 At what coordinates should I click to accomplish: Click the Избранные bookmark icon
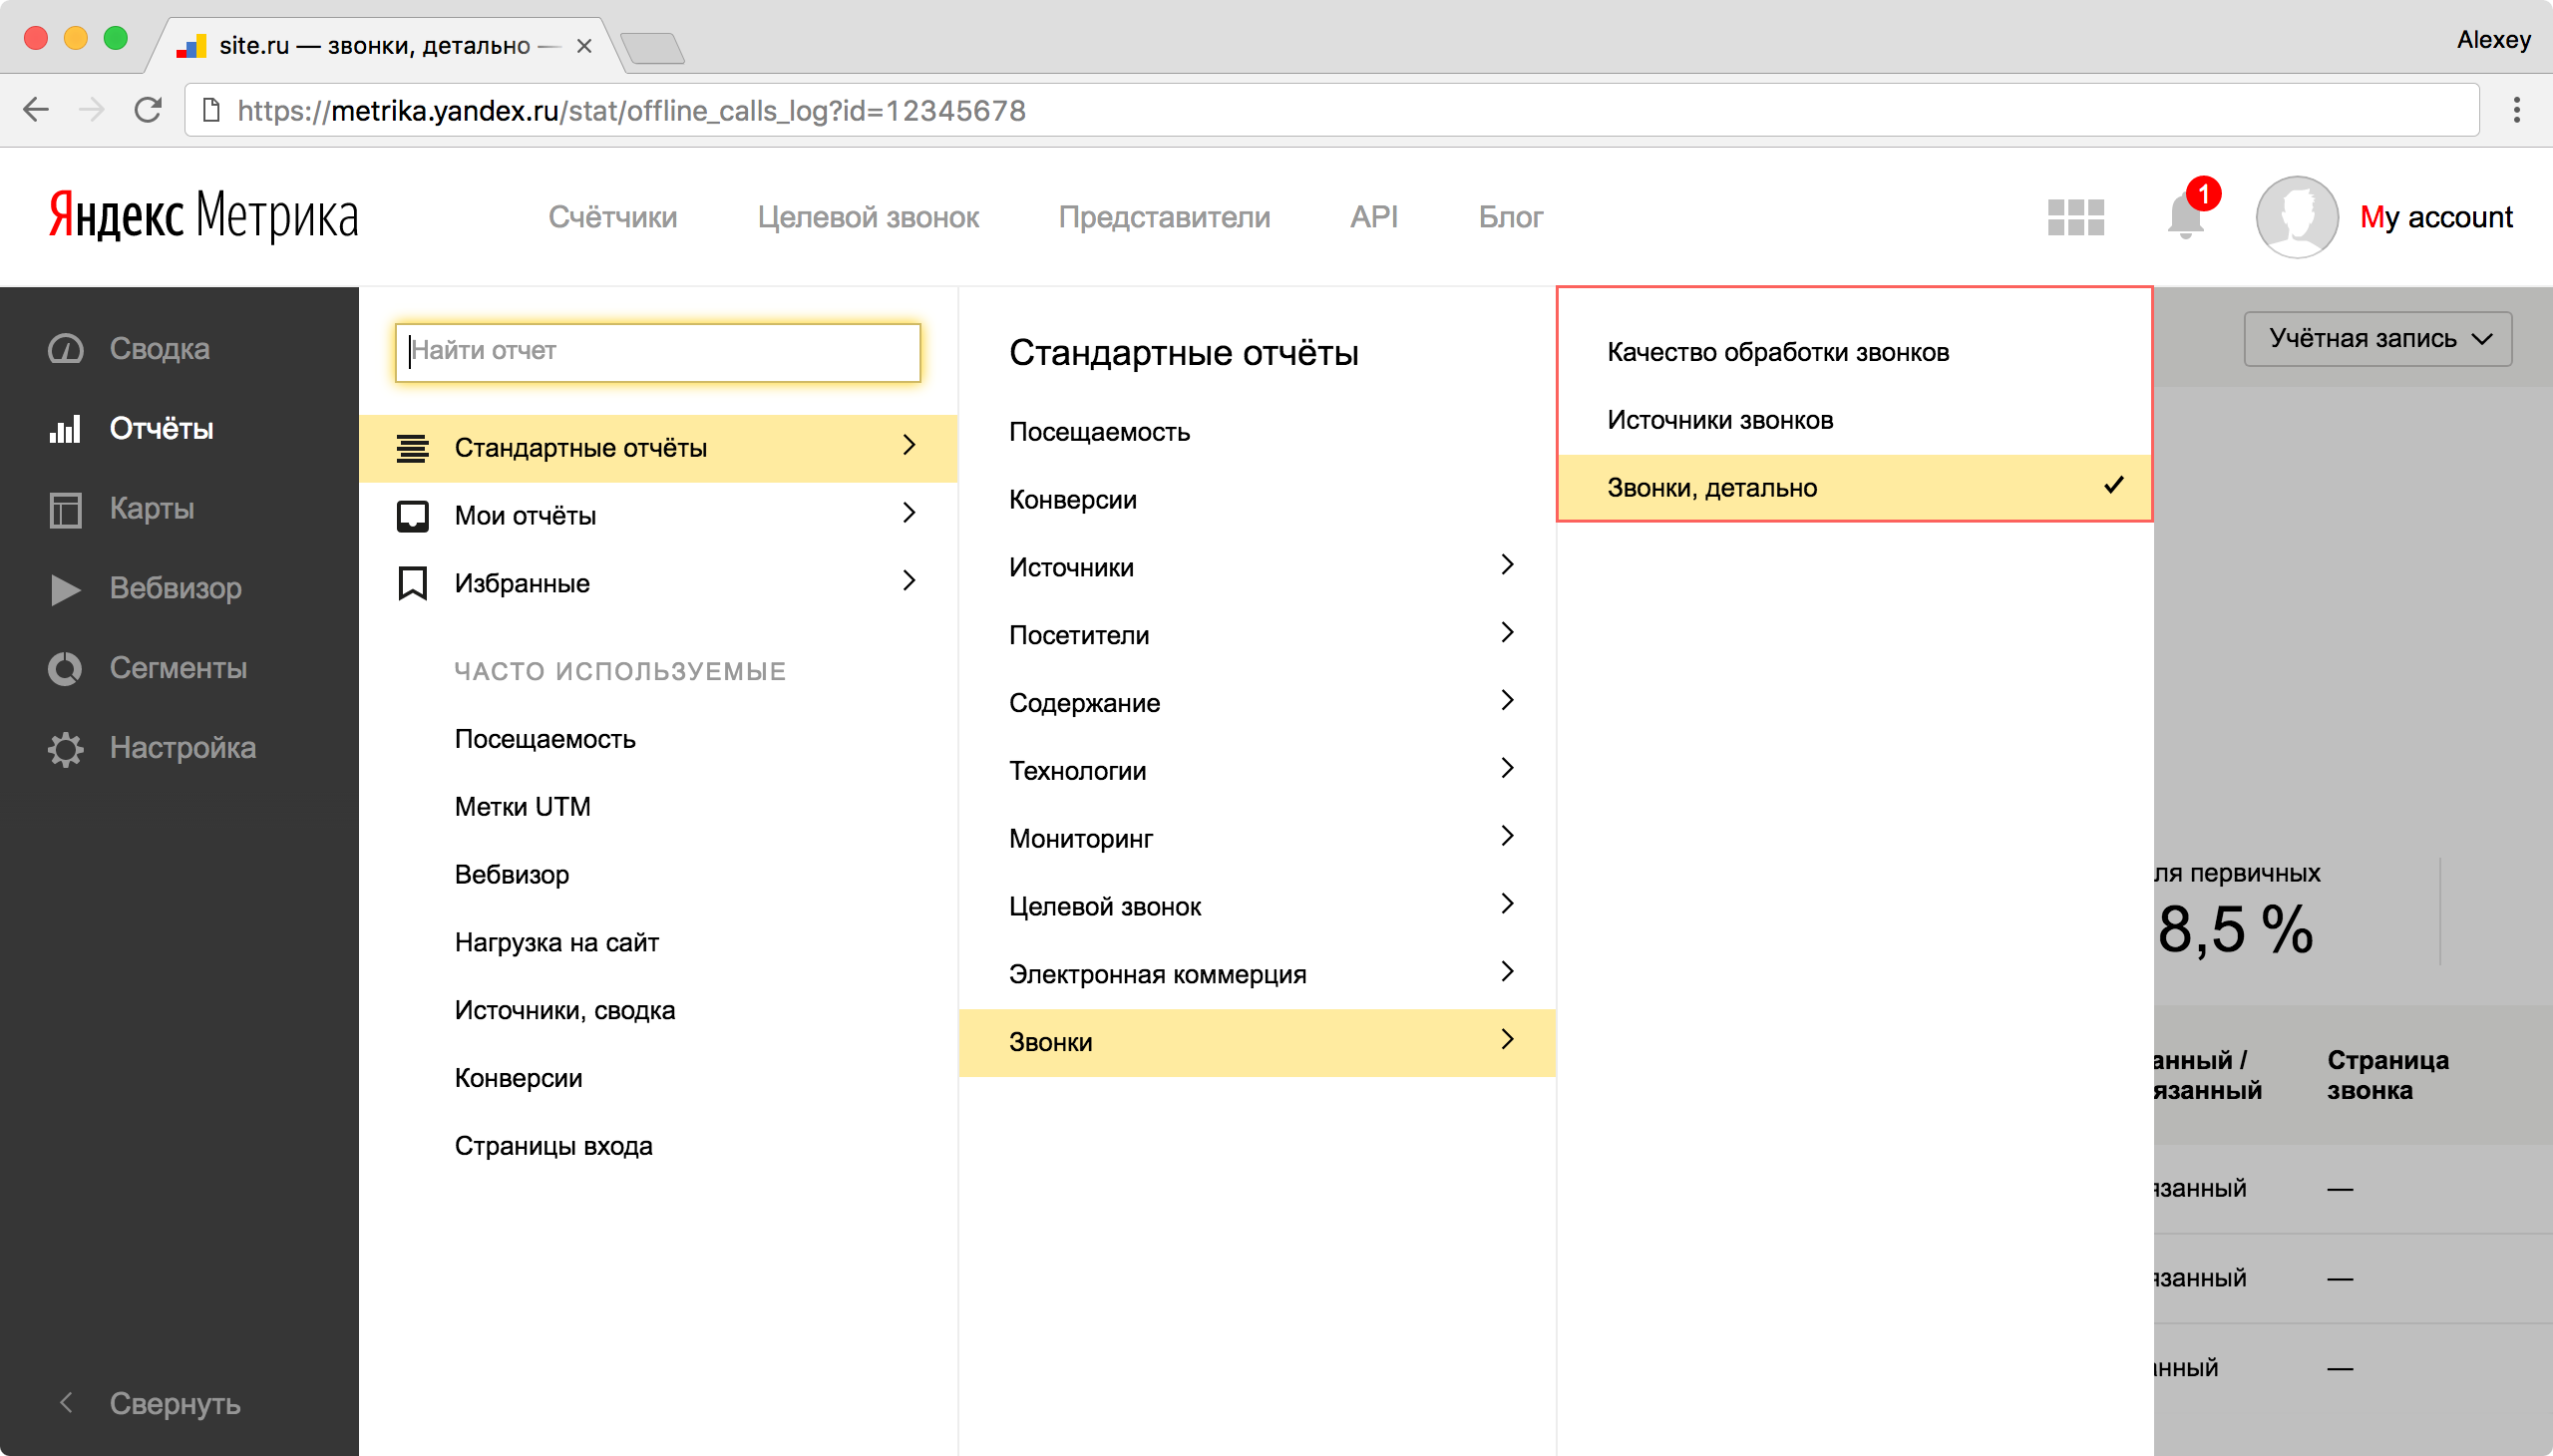click(x=412, y=583)
